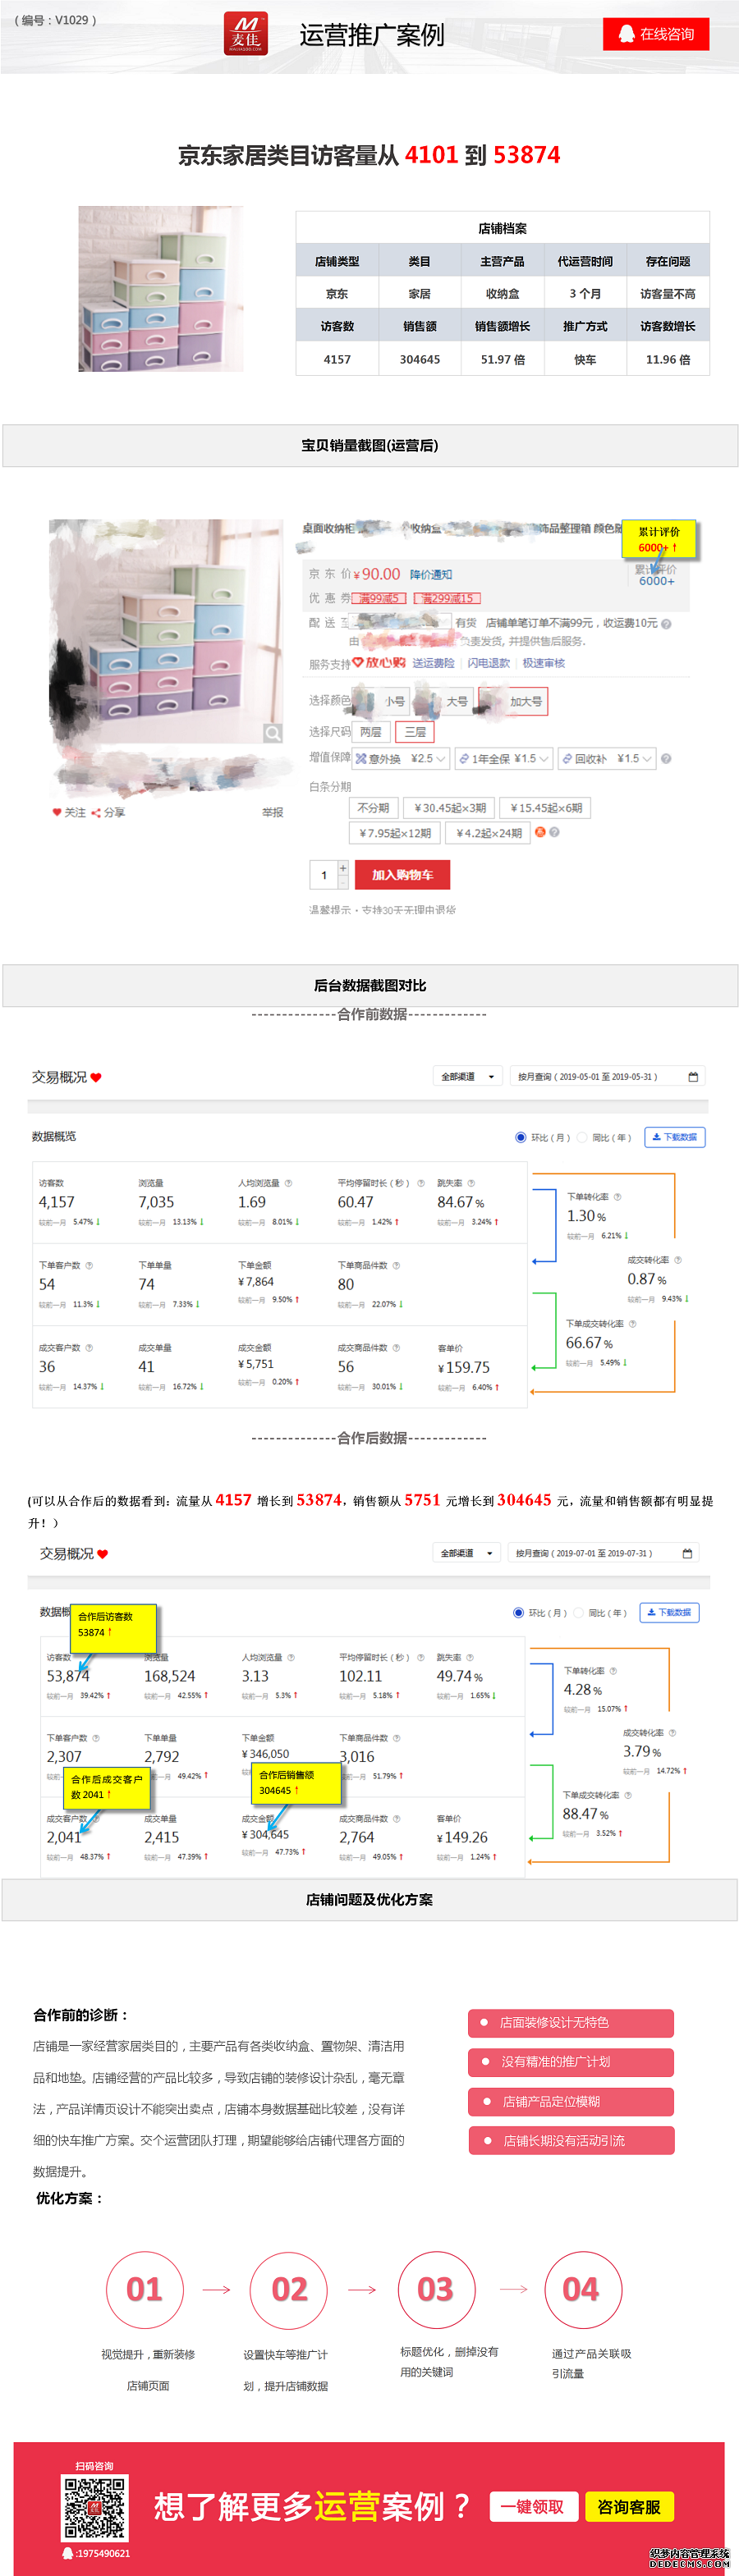739x2576 pixels.
Task: Click 下载数据 in the May 2019 panel
Action: [675, 1137]
